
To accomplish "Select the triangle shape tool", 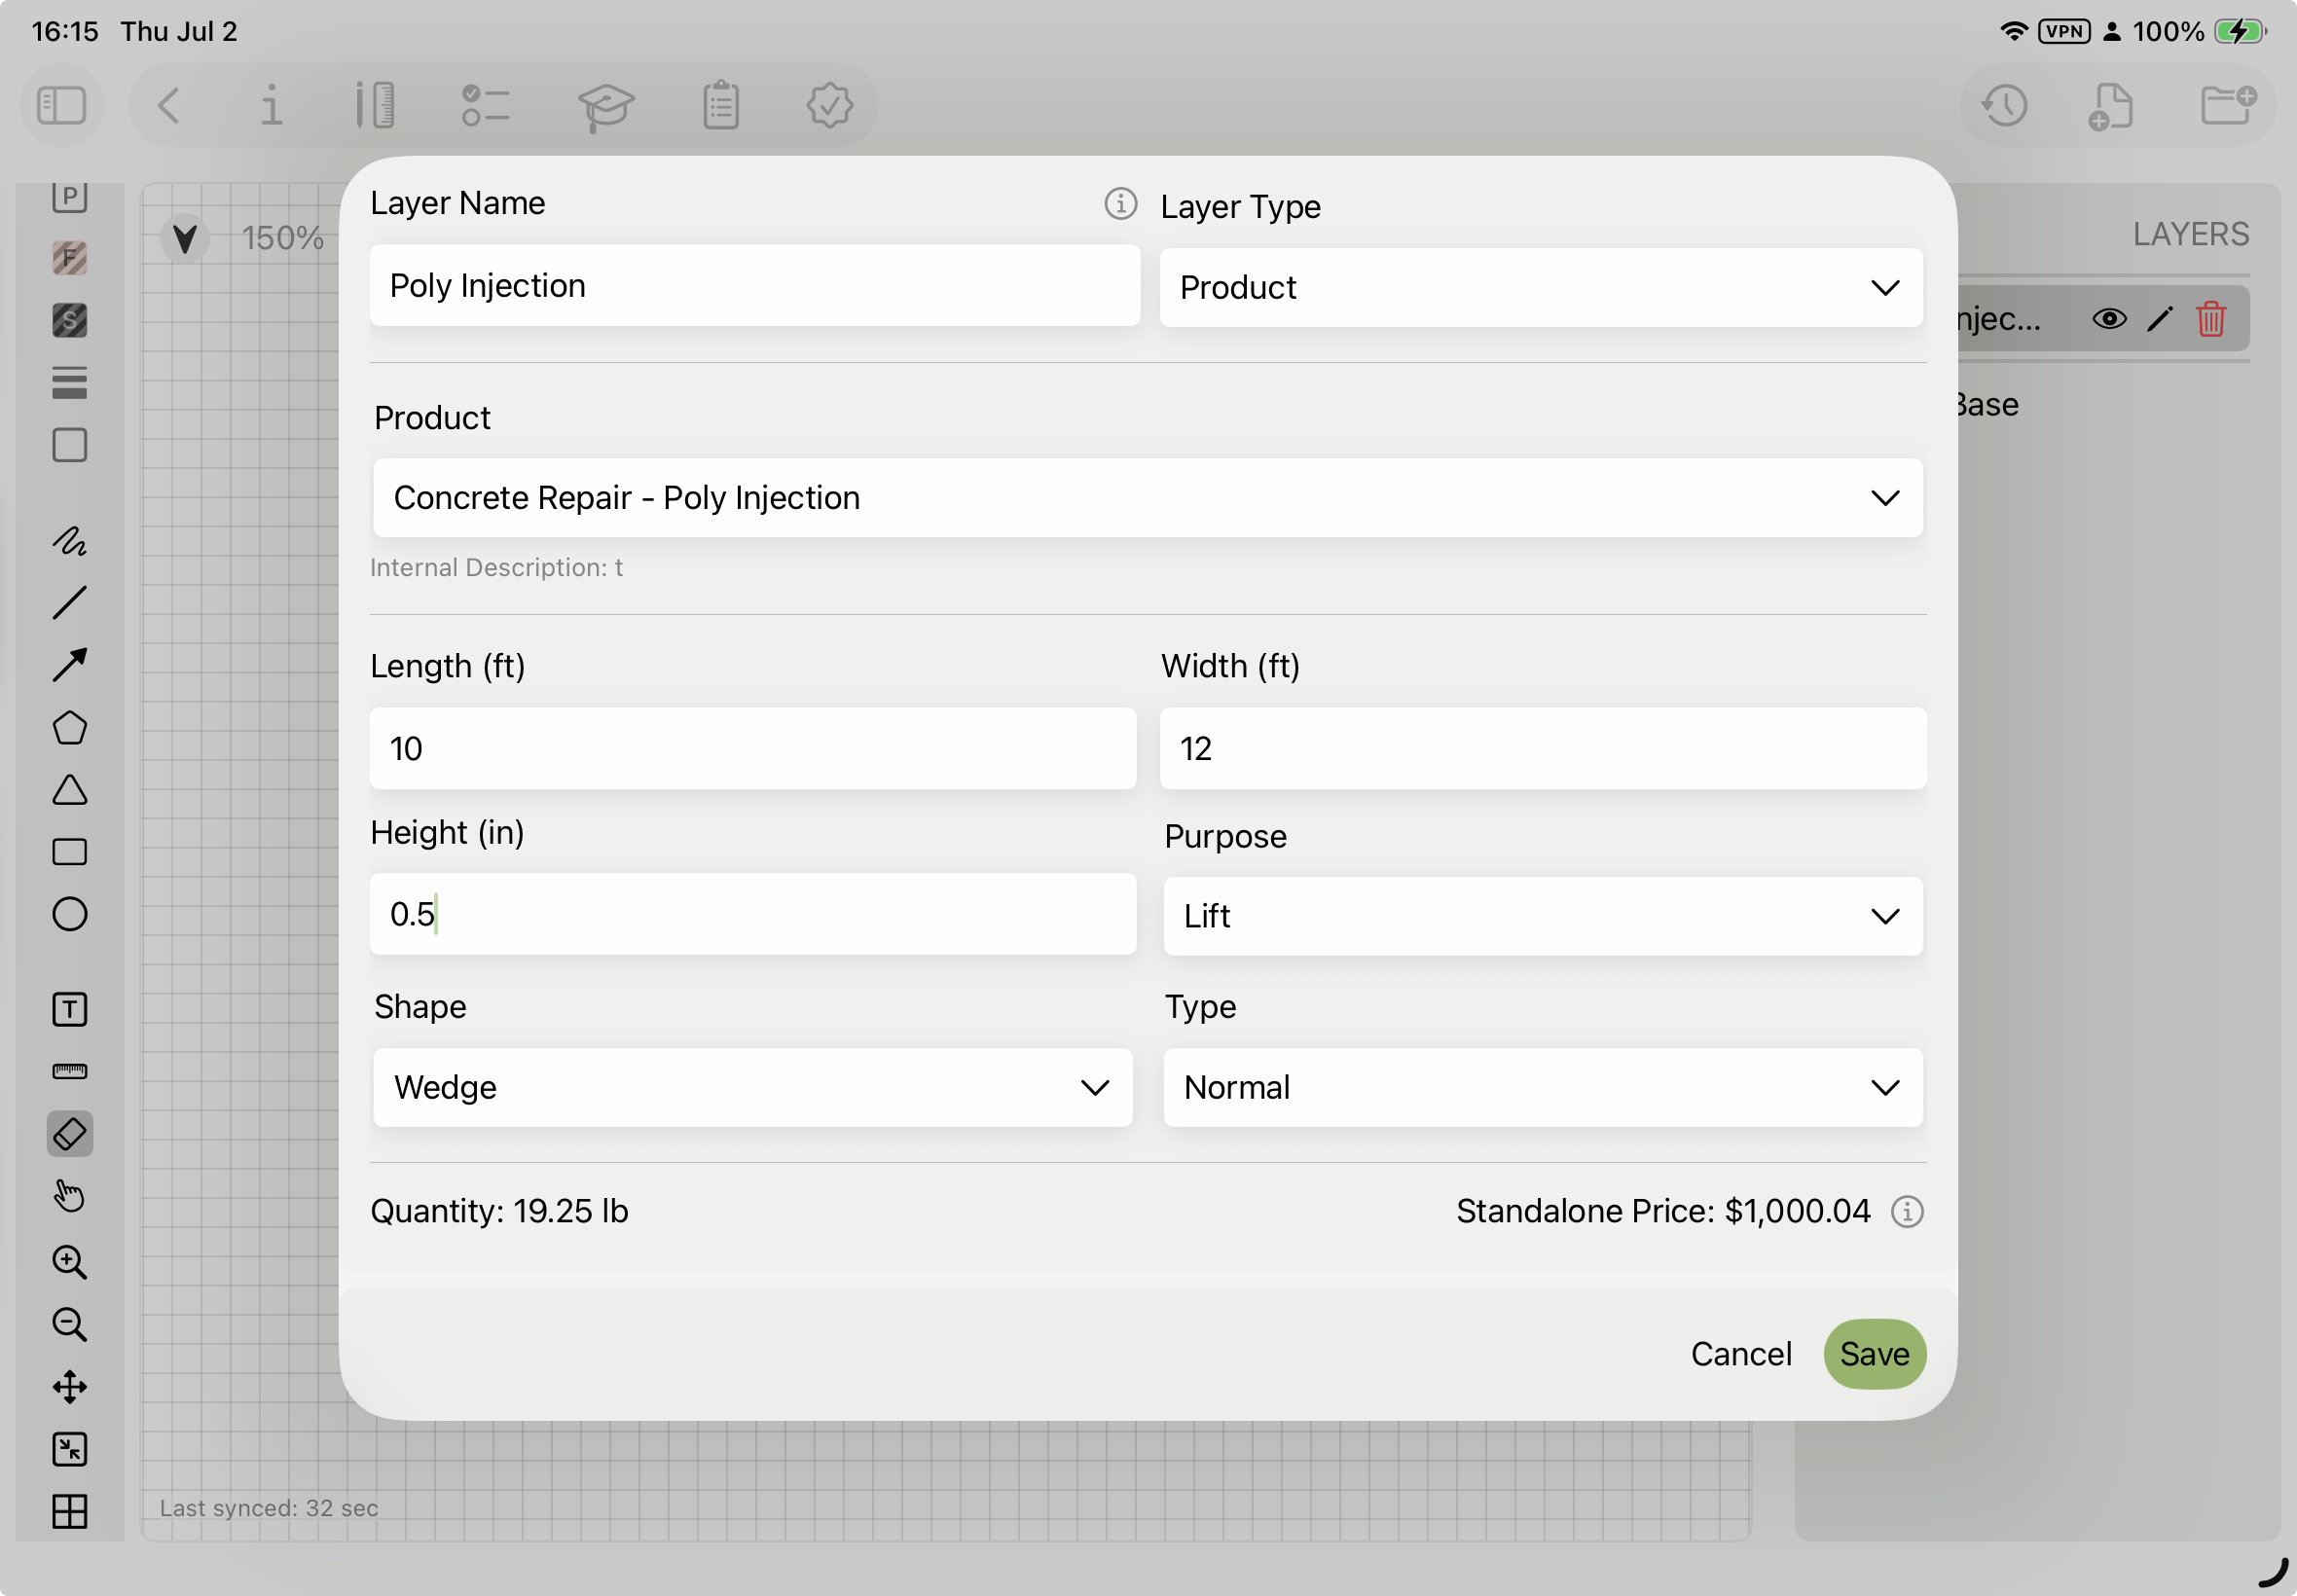I will (70, 790).
